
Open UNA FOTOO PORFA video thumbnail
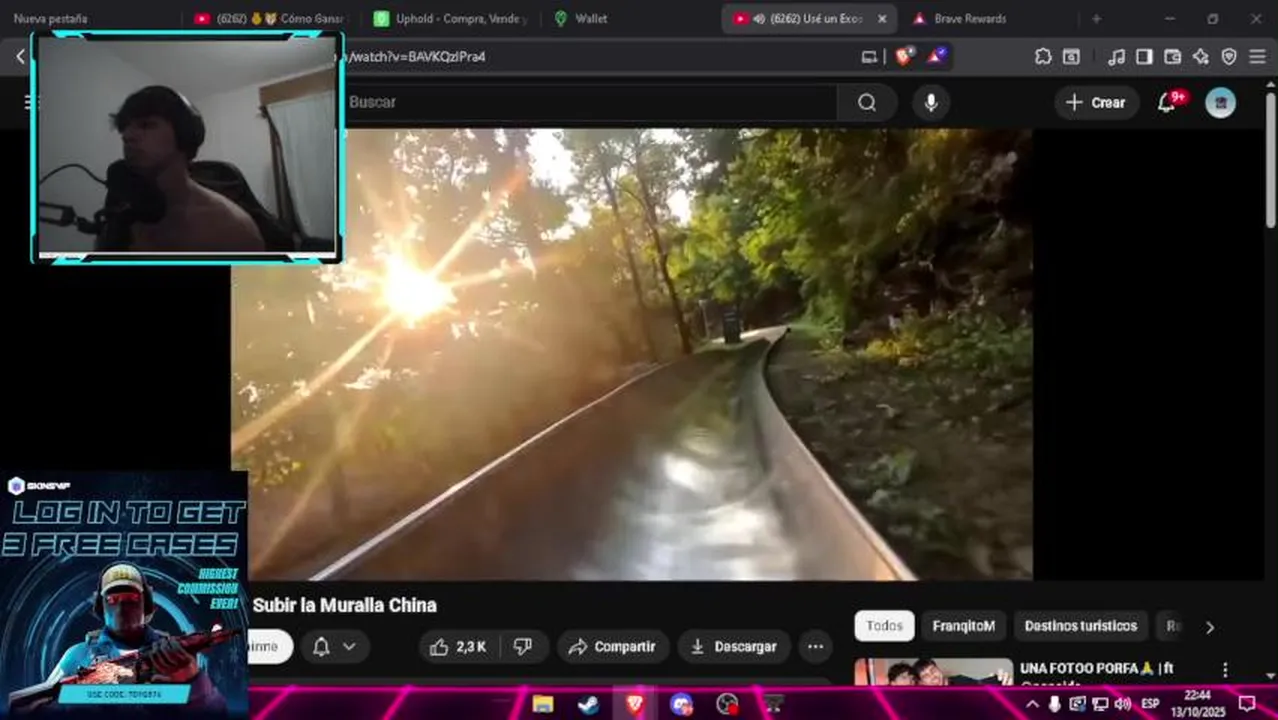point(934,671)
